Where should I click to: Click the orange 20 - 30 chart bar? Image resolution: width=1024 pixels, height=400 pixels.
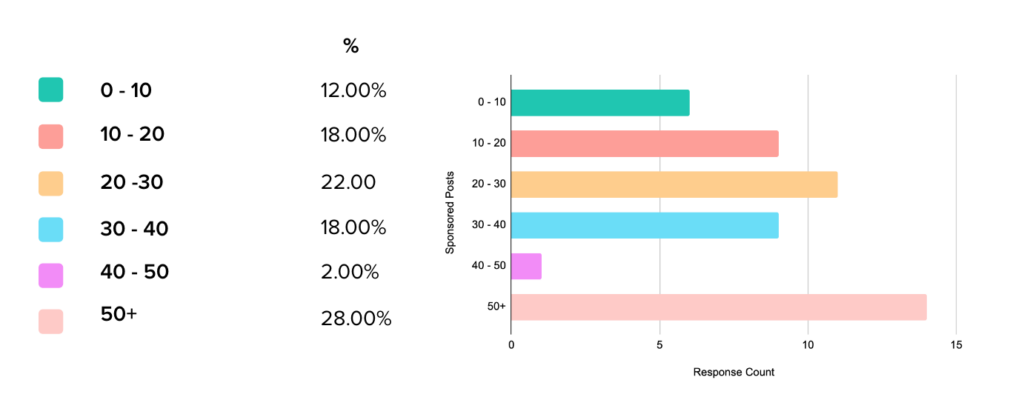click(x=674, y=185)
